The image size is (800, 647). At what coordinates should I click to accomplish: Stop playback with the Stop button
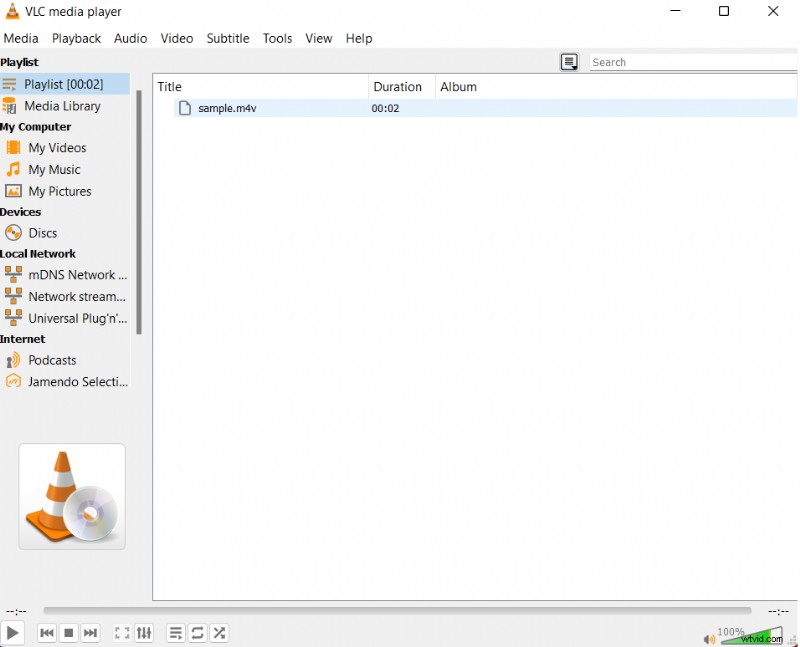click(x=69, y=633)
